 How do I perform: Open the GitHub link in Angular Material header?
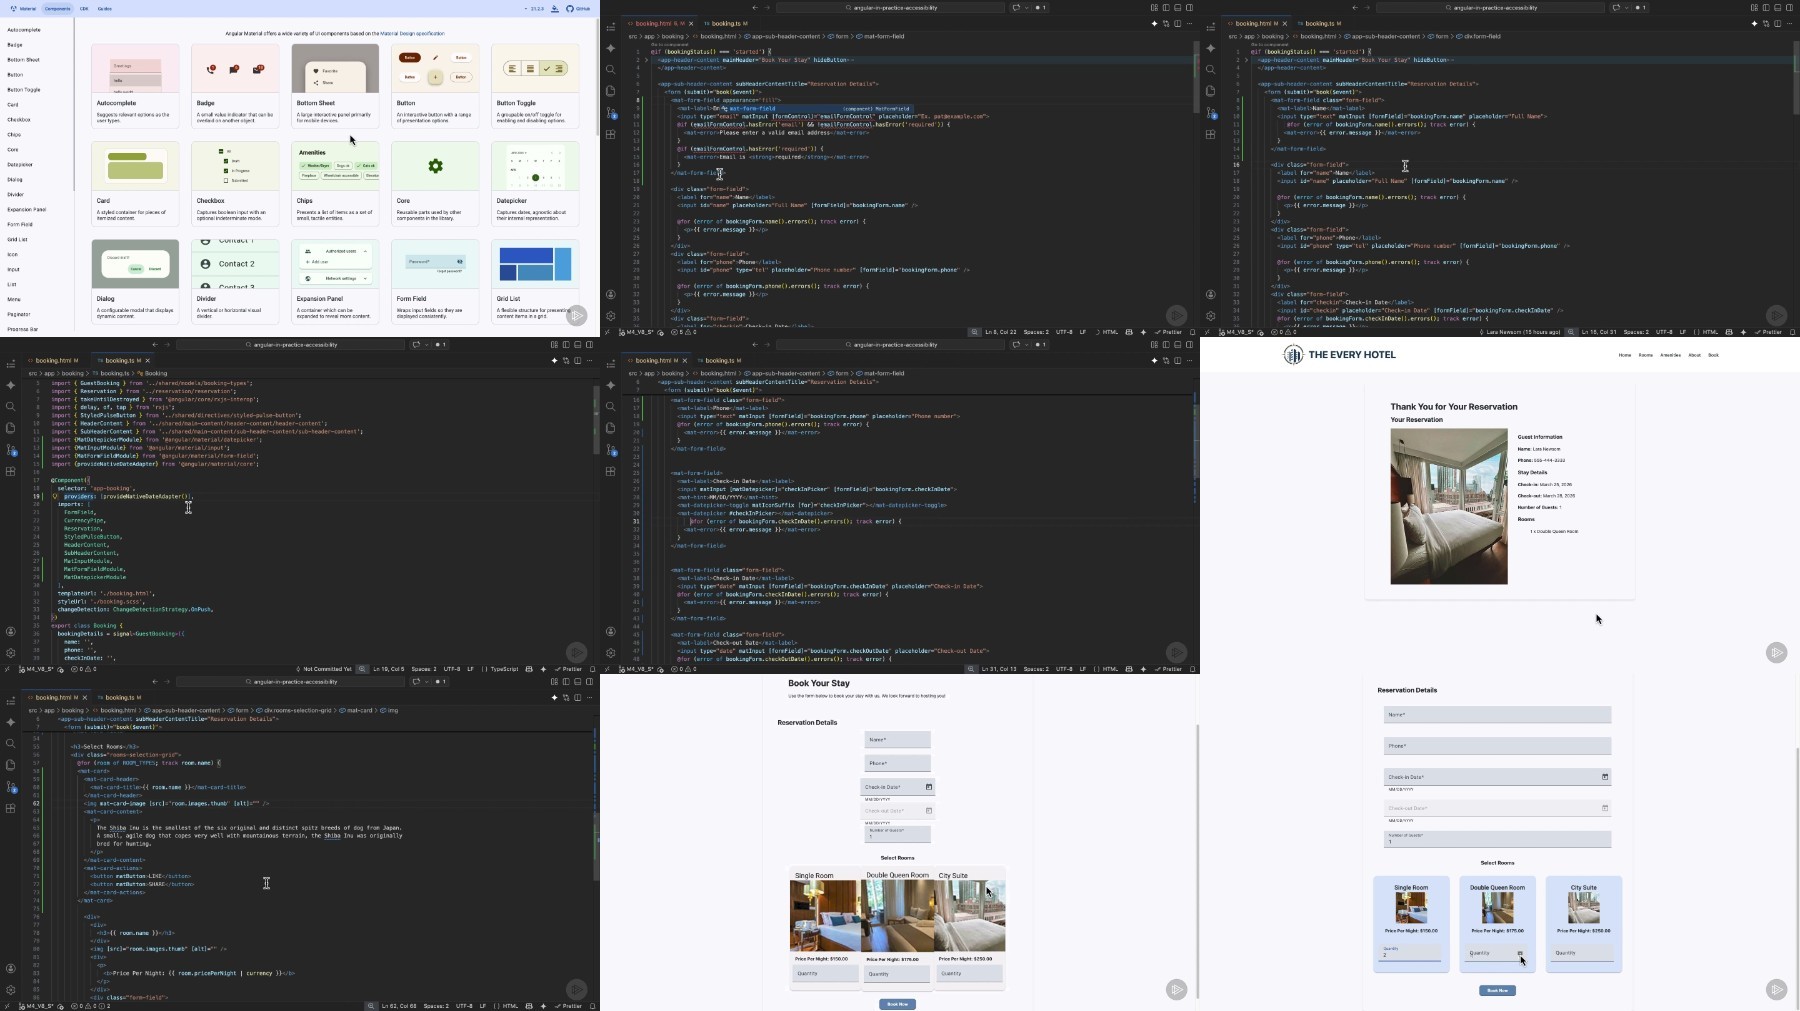(x=578, y=8)
